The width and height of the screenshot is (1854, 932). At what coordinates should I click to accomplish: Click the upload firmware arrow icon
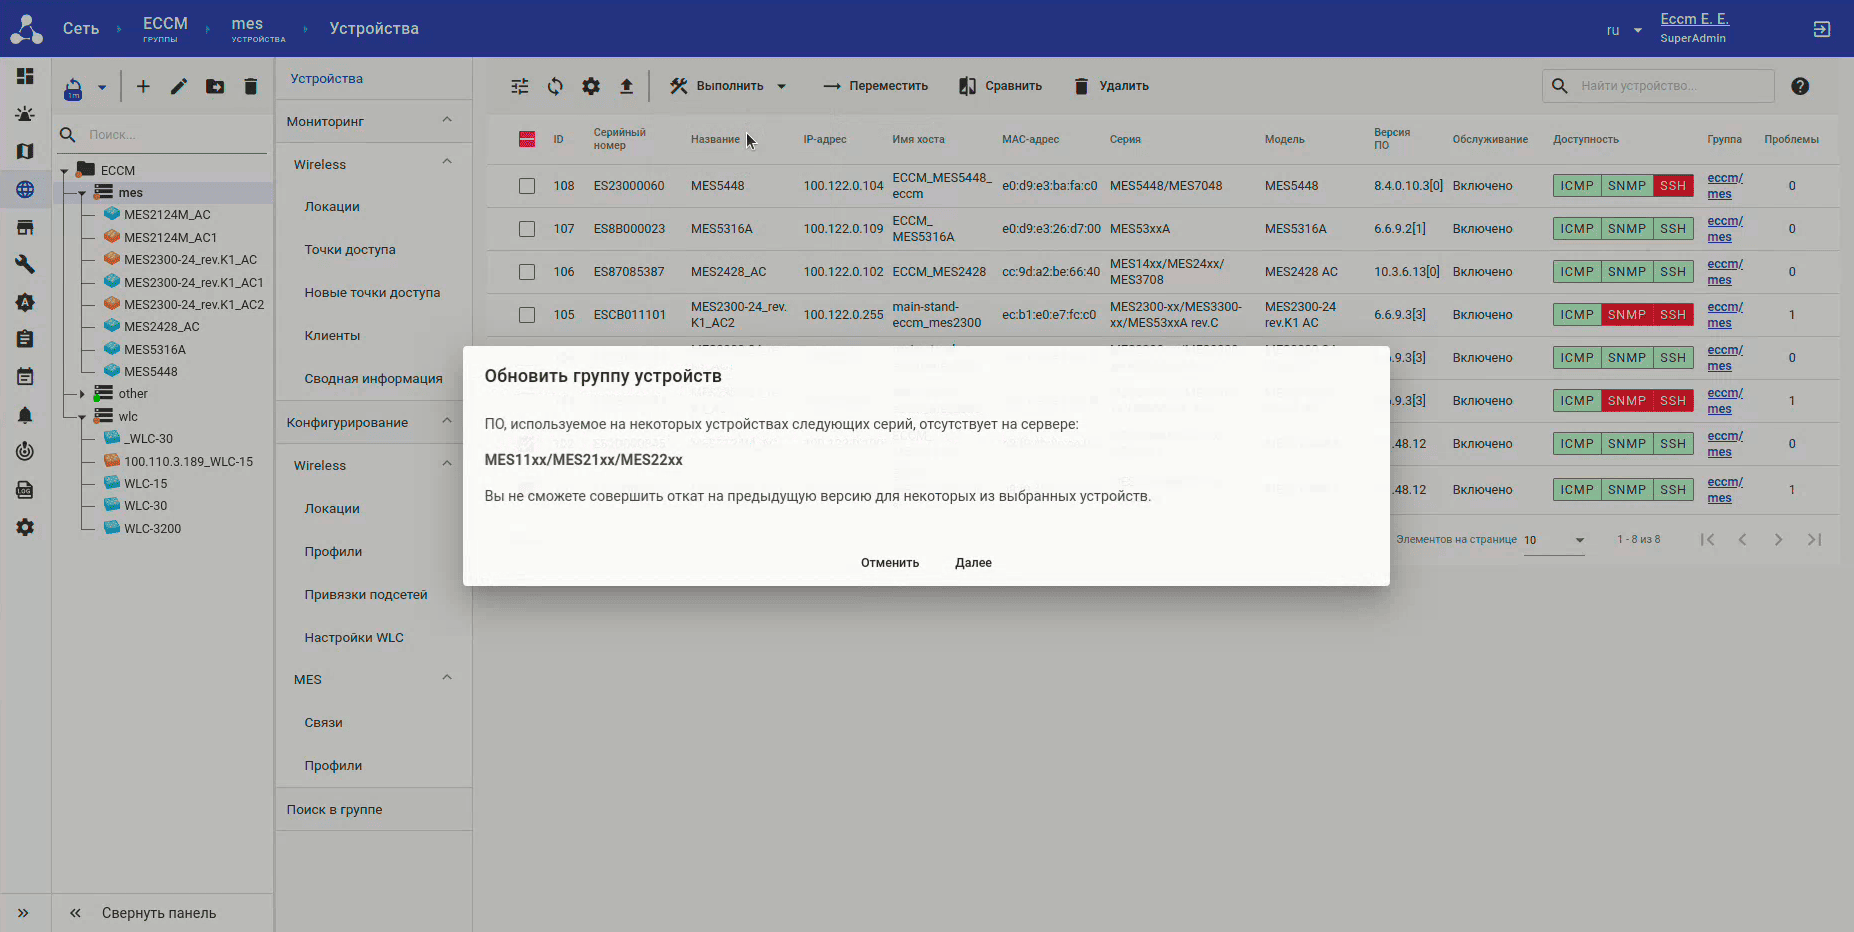(626, 86)
